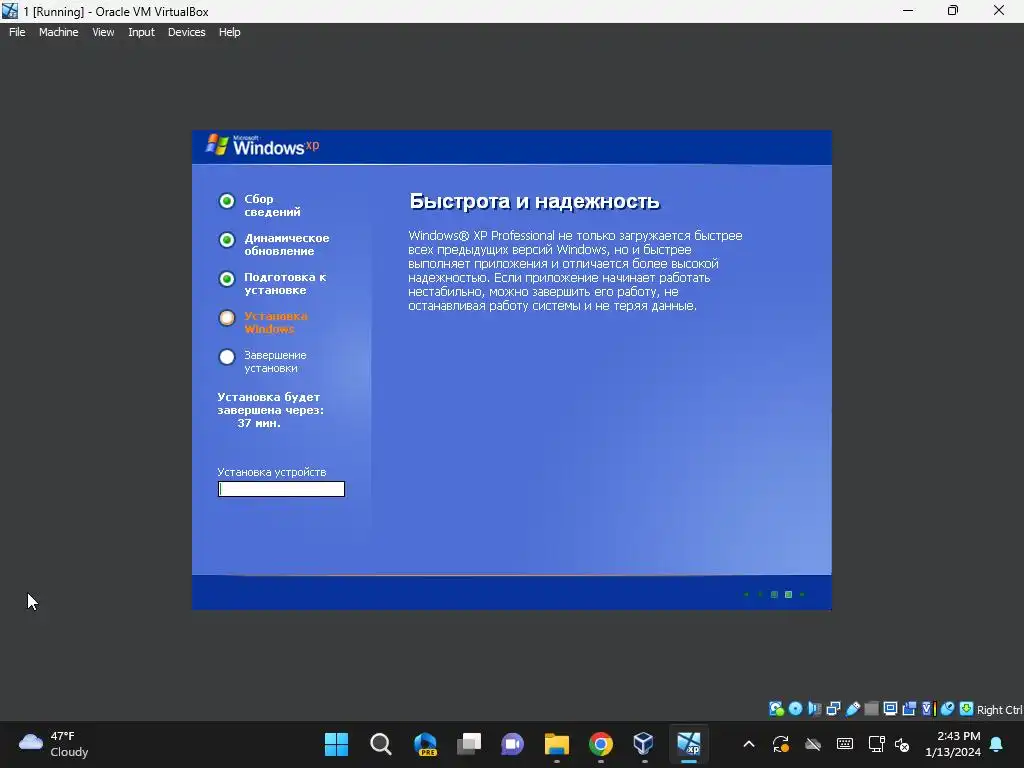Click the 'Установка устройств' label
This screenshot has height=768, width=1024.
click(272, 472)
